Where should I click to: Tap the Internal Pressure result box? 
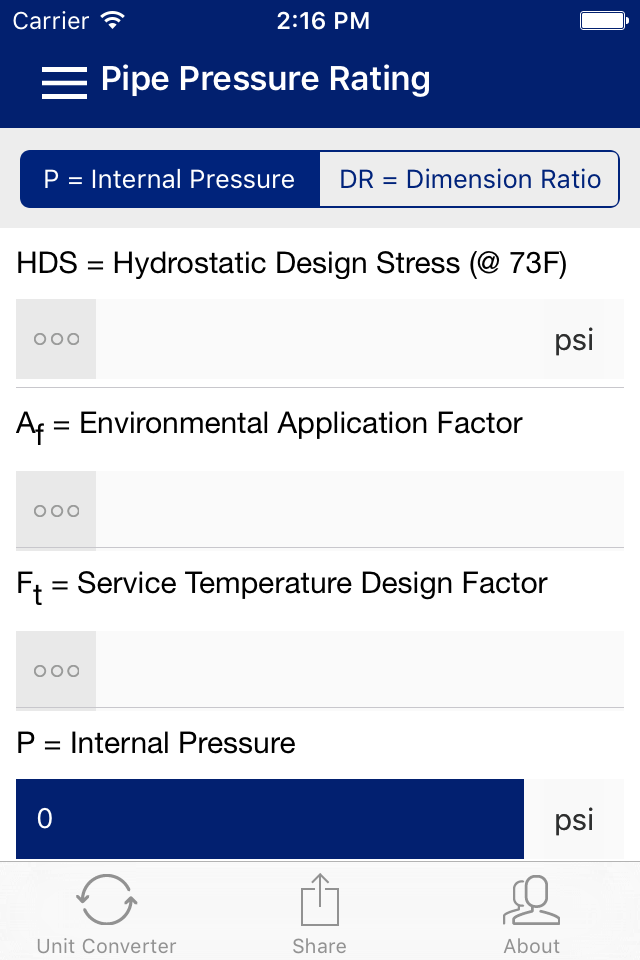tap(269, 819)
